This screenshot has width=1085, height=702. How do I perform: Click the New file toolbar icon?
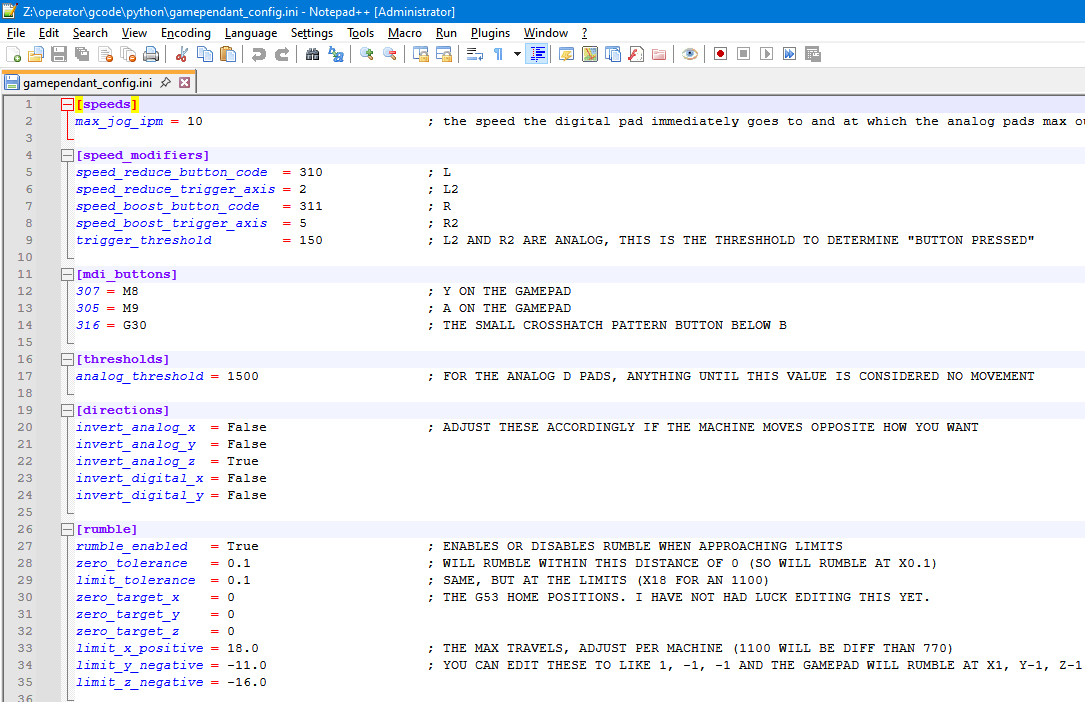pyautogui.click(x=13, y=54)
